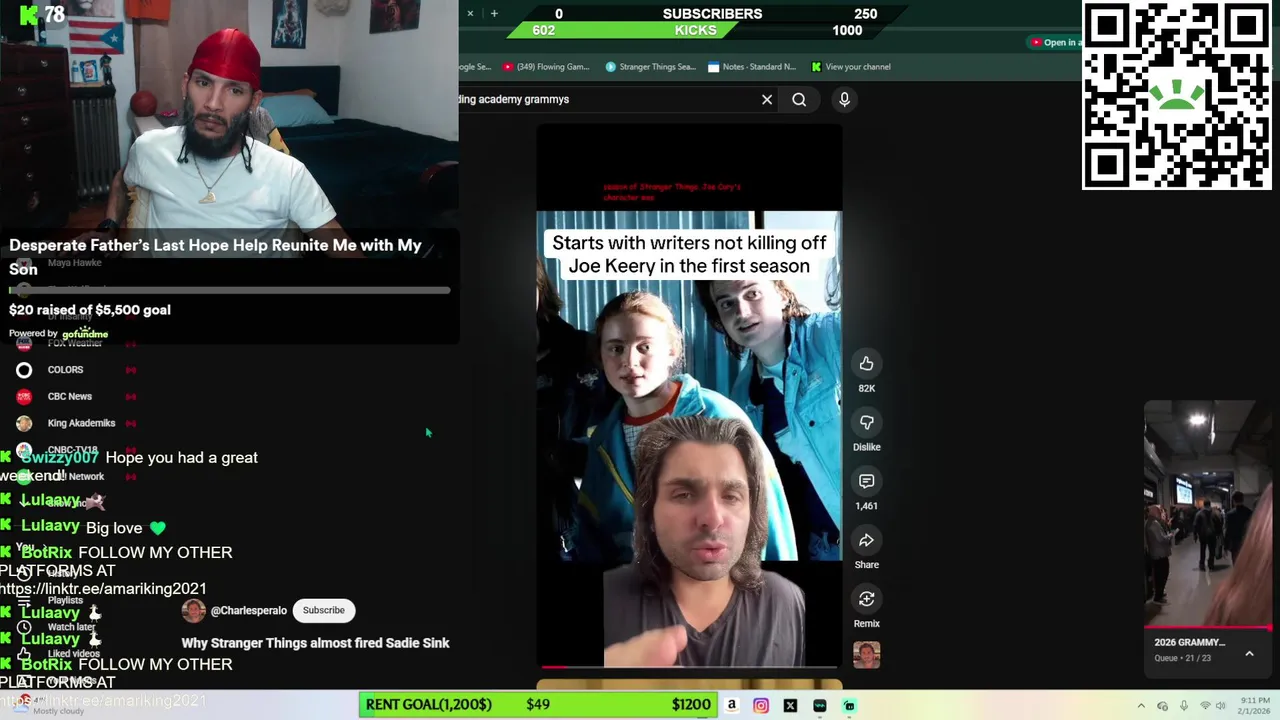
Task: Remix this short
Action: tap(866, 599)
